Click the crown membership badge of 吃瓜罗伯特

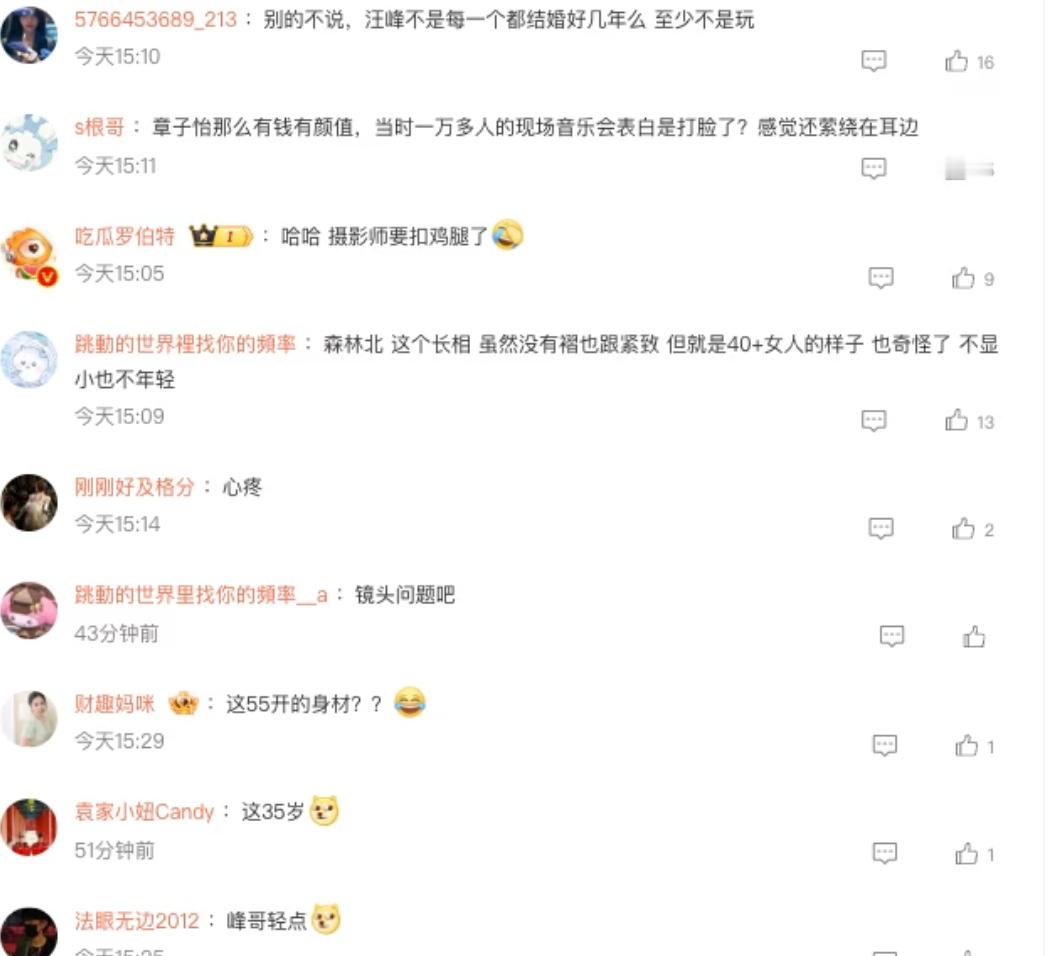pos(221,235)
